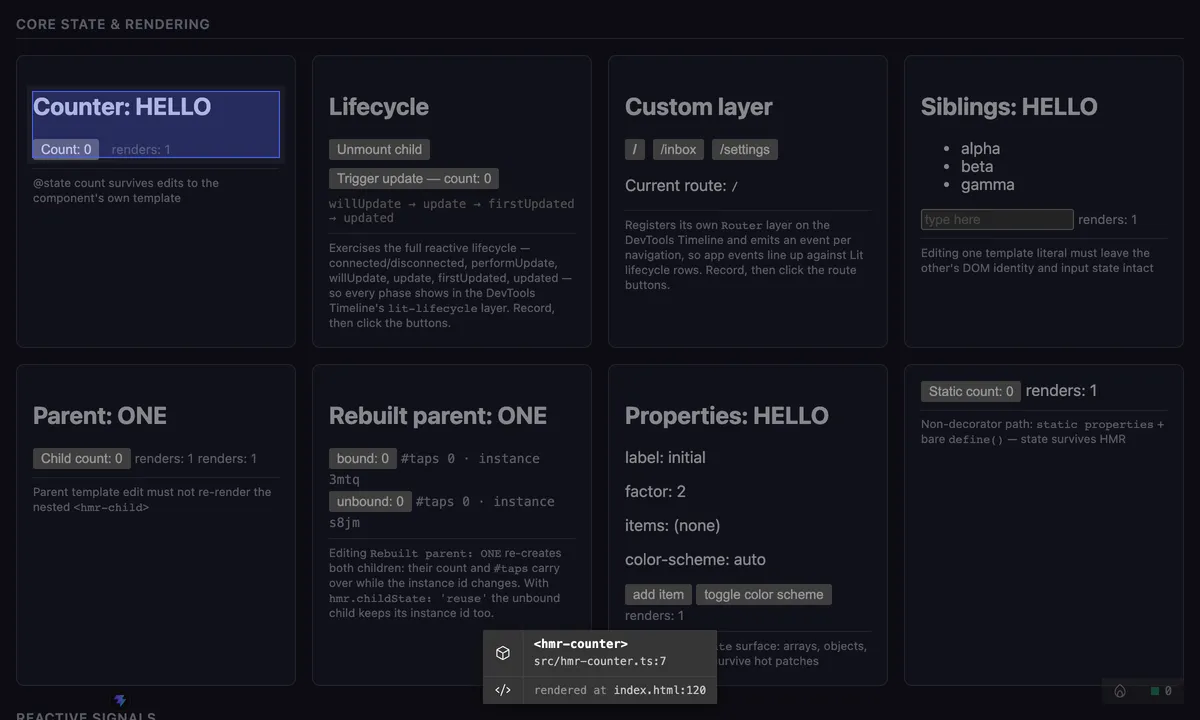Click the 'color-scheme: auto' line
Image resolution: width=1200 pixels, height=720 pixels.
click(x=695, y=559)
